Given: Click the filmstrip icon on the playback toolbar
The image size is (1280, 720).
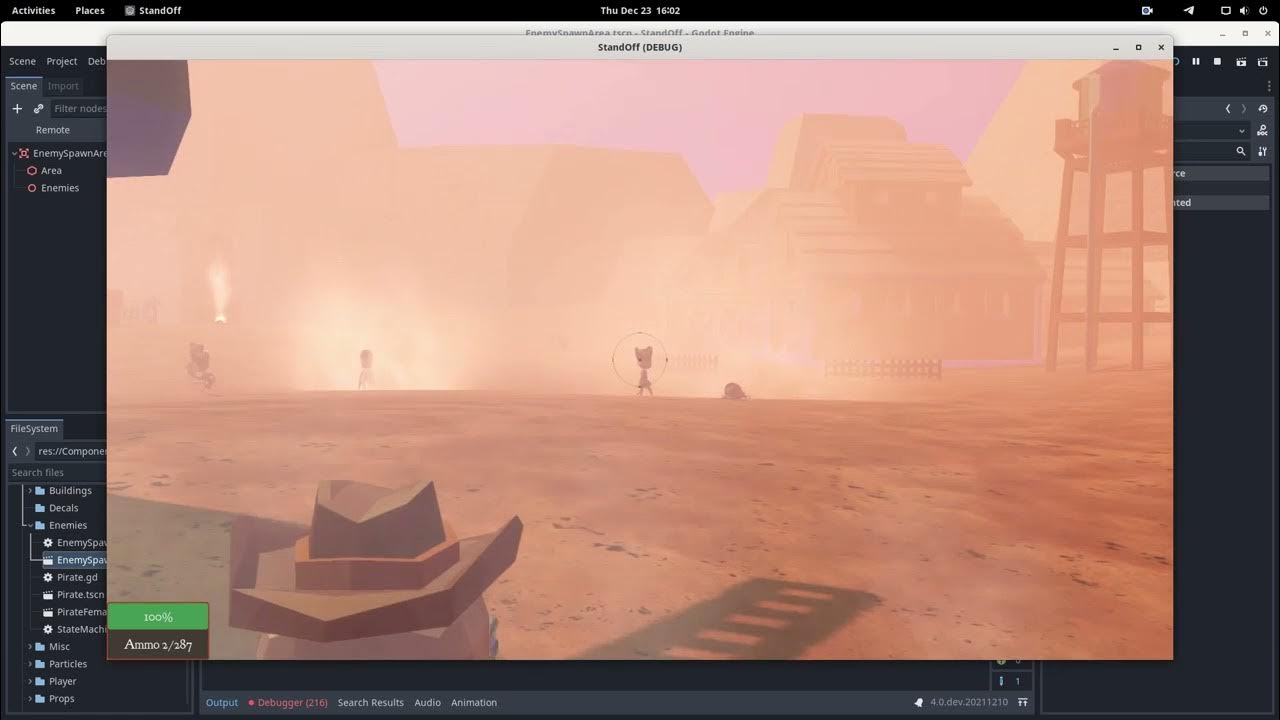Looking at the screenshot, I should [x=1241, y=61].
